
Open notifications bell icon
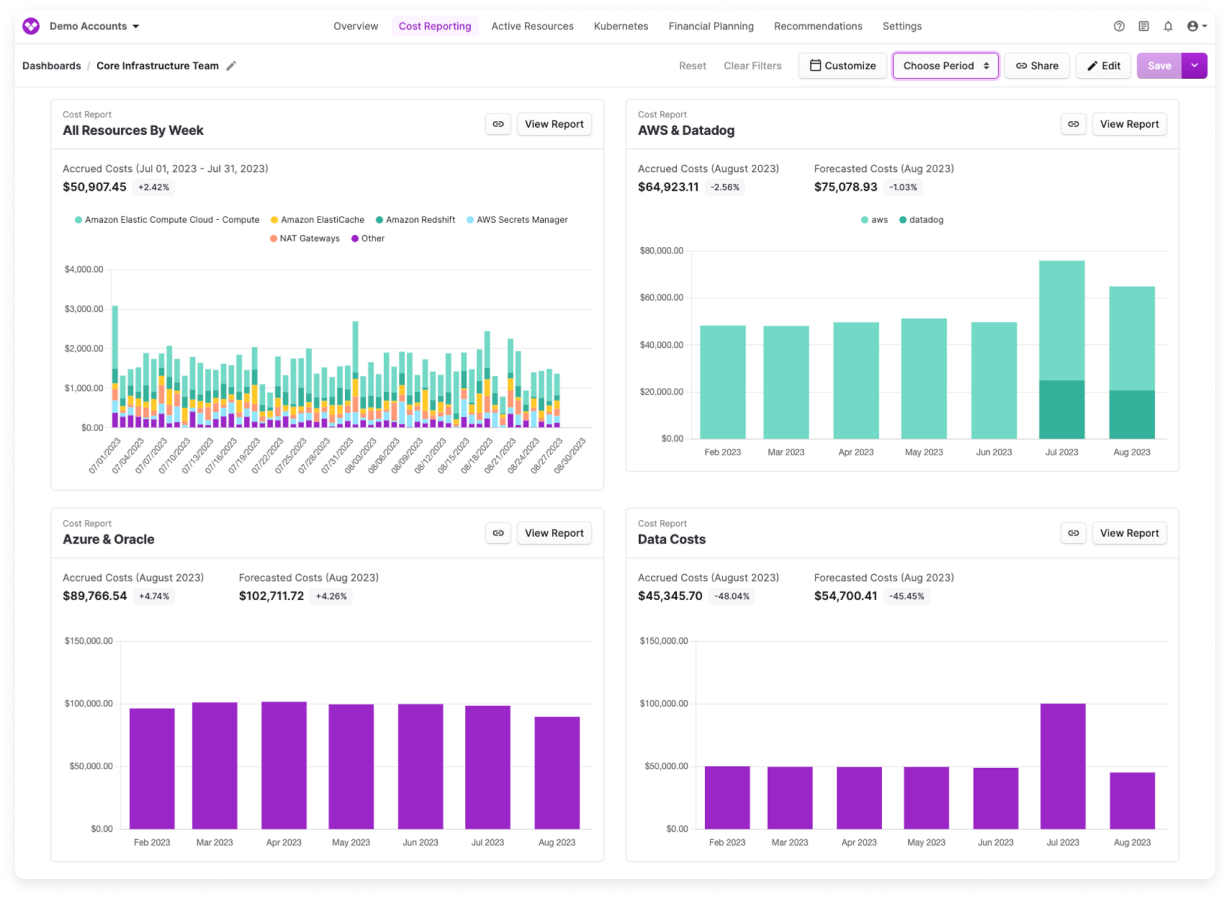point(1167,26)
